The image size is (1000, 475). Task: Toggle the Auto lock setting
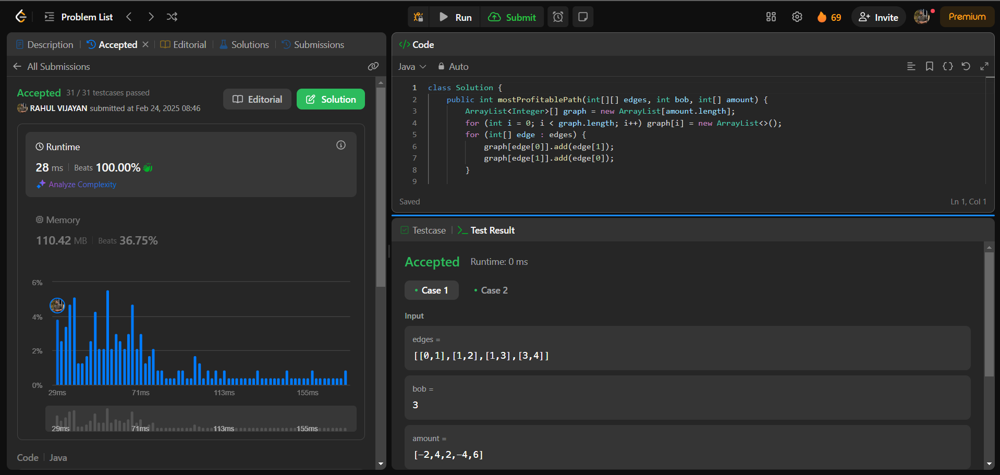tap(453, 67)
